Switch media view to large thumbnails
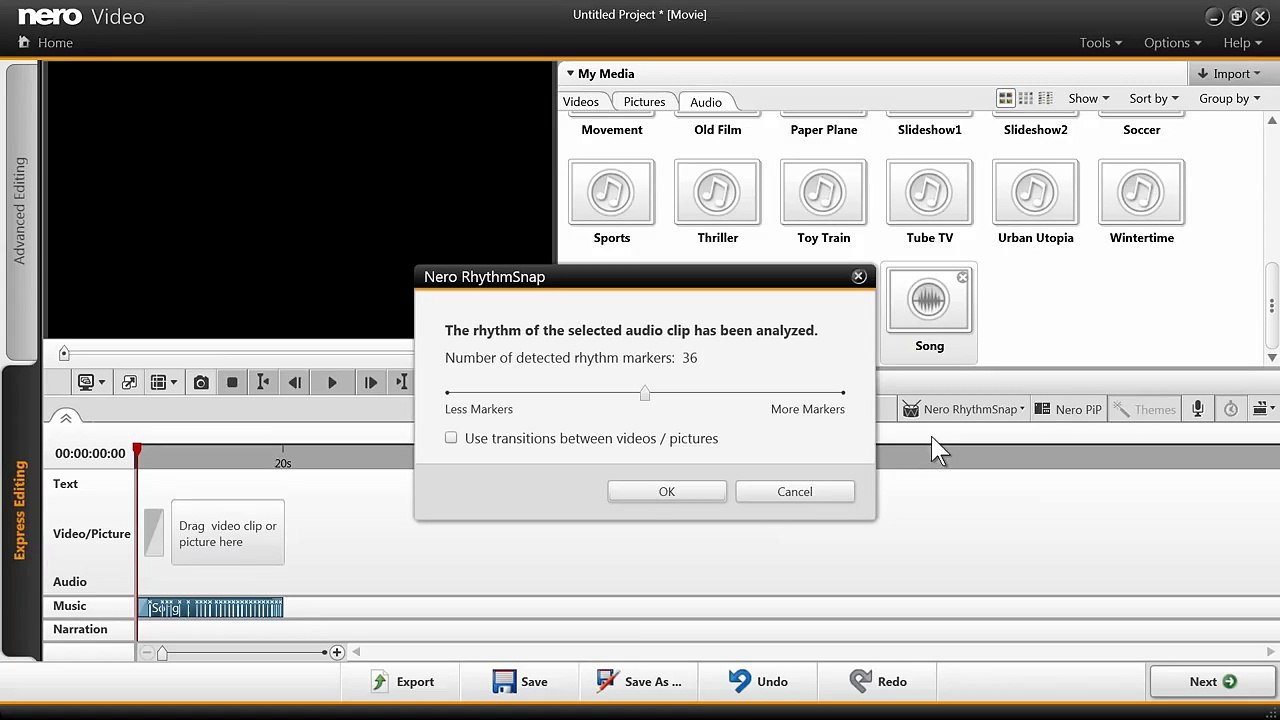This screenshot has width=1280, height=720. pos(1006,98)
